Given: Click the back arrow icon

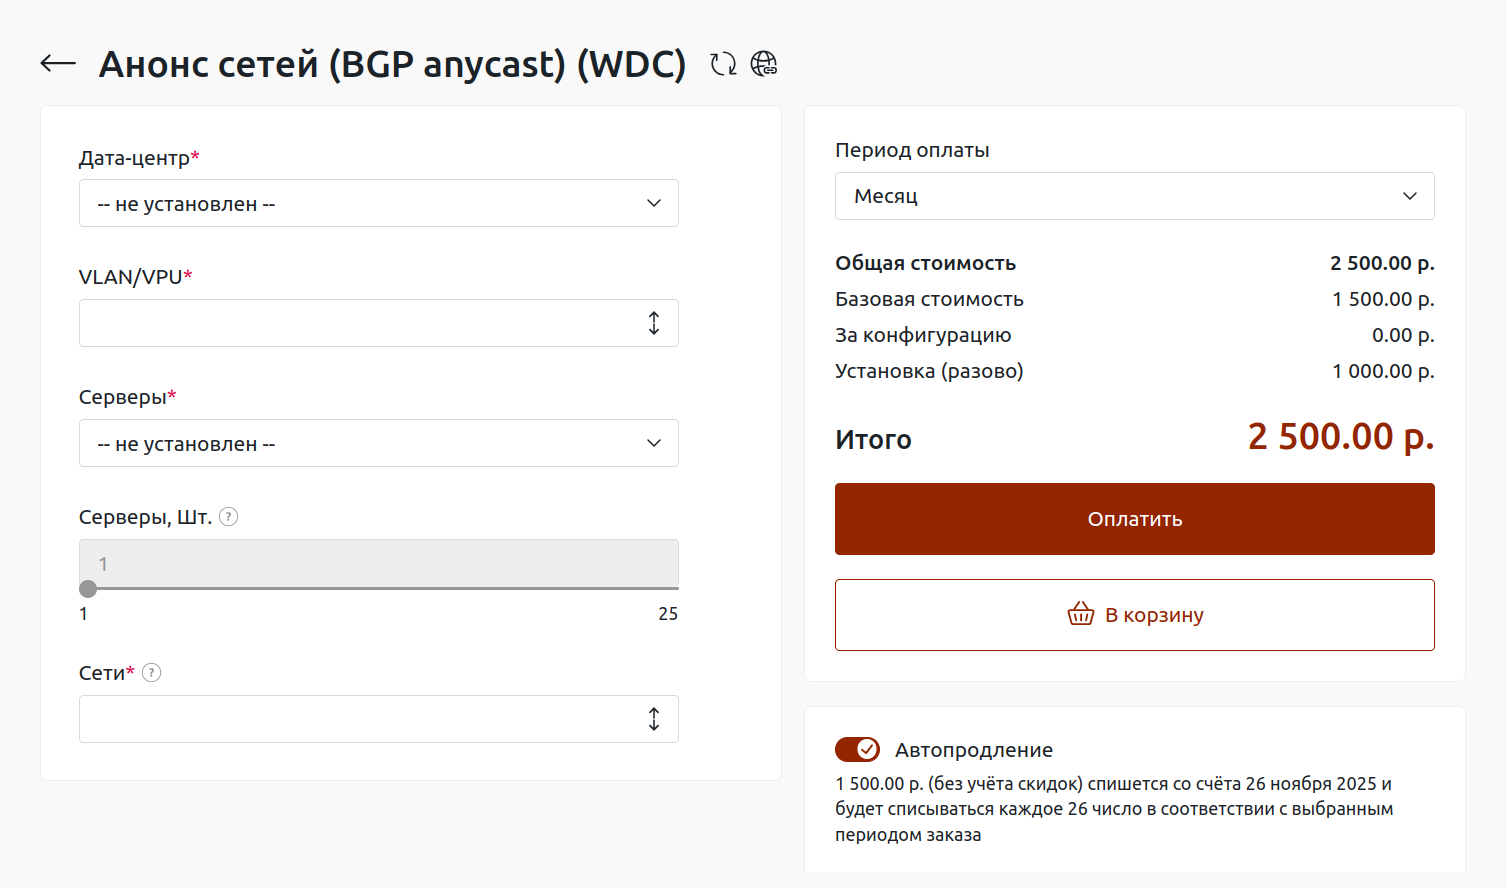Looking at the screenshot, I should [58, 64].
